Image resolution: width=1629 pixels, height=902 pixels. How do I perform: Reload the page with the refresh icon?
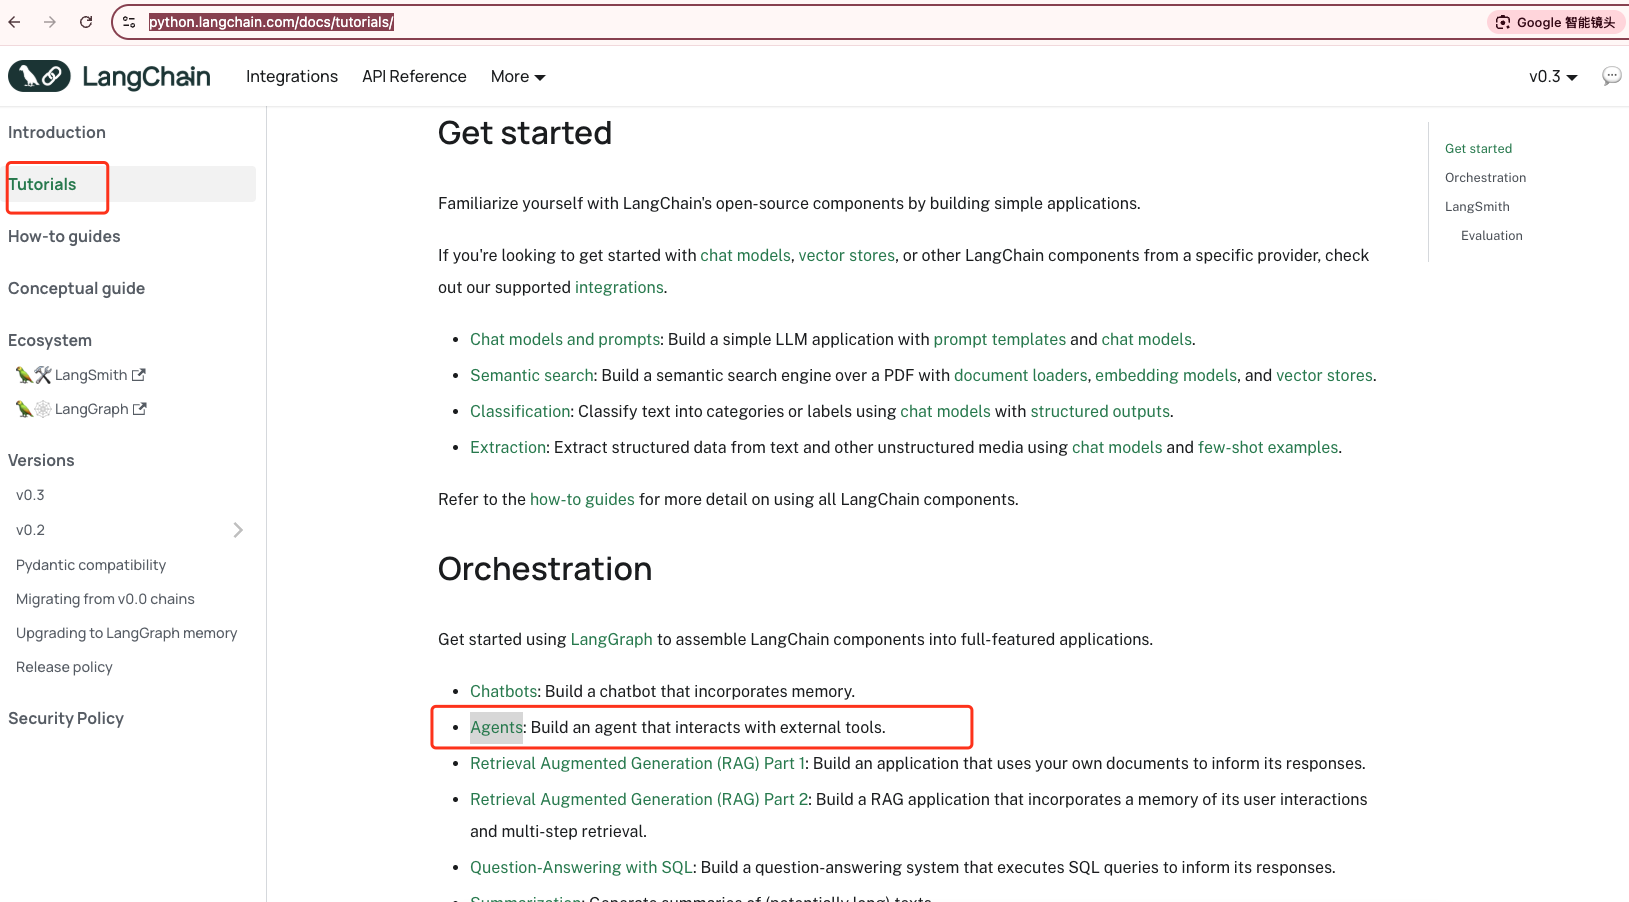[86, 22]
